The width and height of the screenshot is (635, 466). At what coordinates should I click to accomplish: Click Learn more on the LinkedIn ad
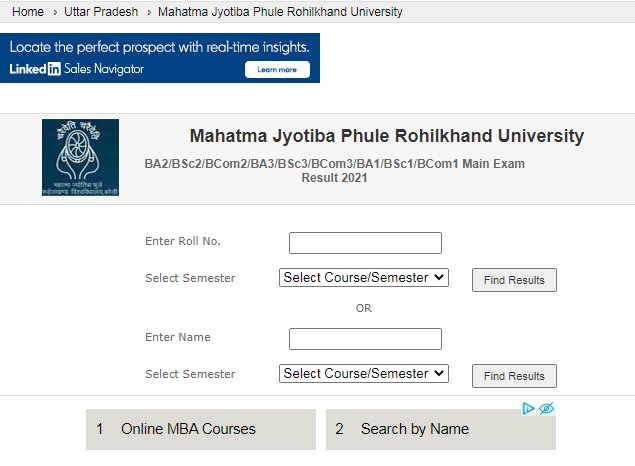[277, 70]
